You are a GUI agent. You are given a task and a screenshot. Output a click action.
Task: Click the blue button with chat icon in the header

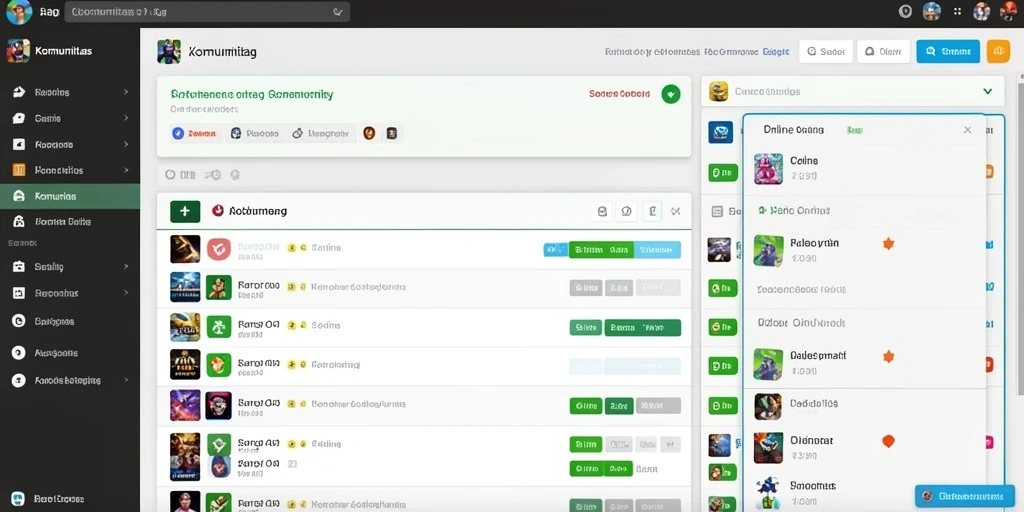click(948, 52)
